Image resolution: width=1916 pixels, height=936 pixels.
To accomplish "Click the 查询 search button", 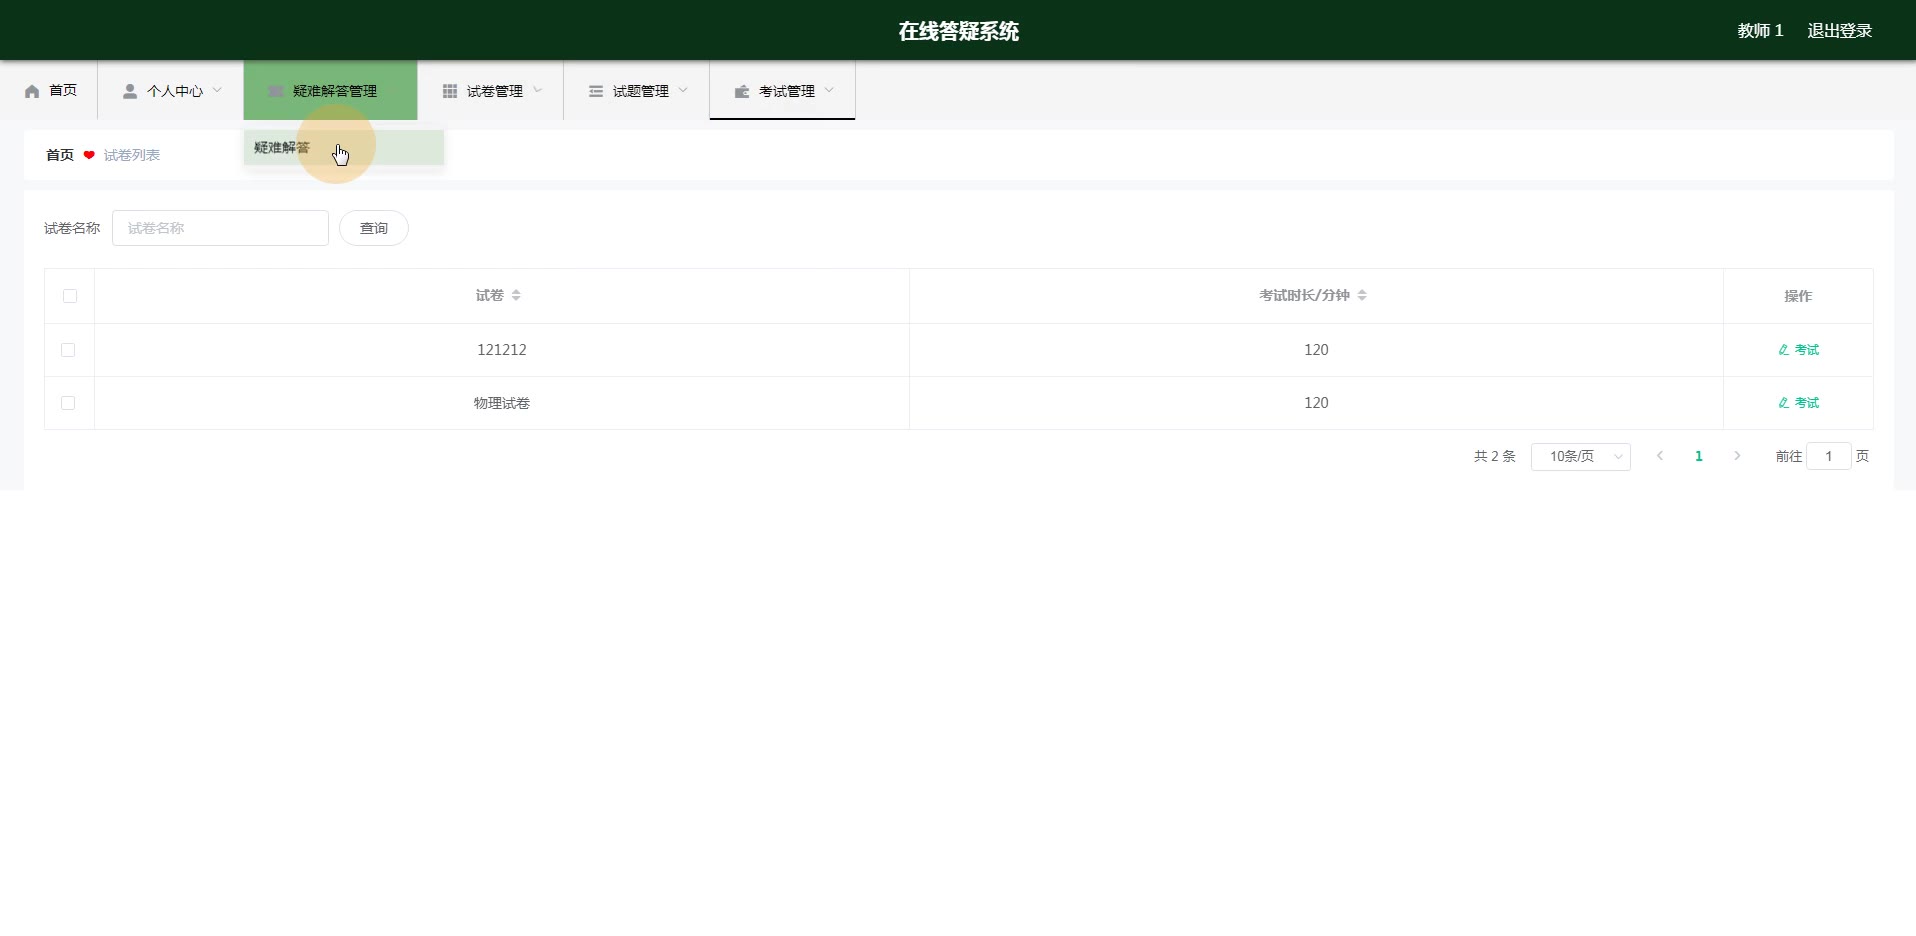I will pyautogui.click(x=374, y=228).
